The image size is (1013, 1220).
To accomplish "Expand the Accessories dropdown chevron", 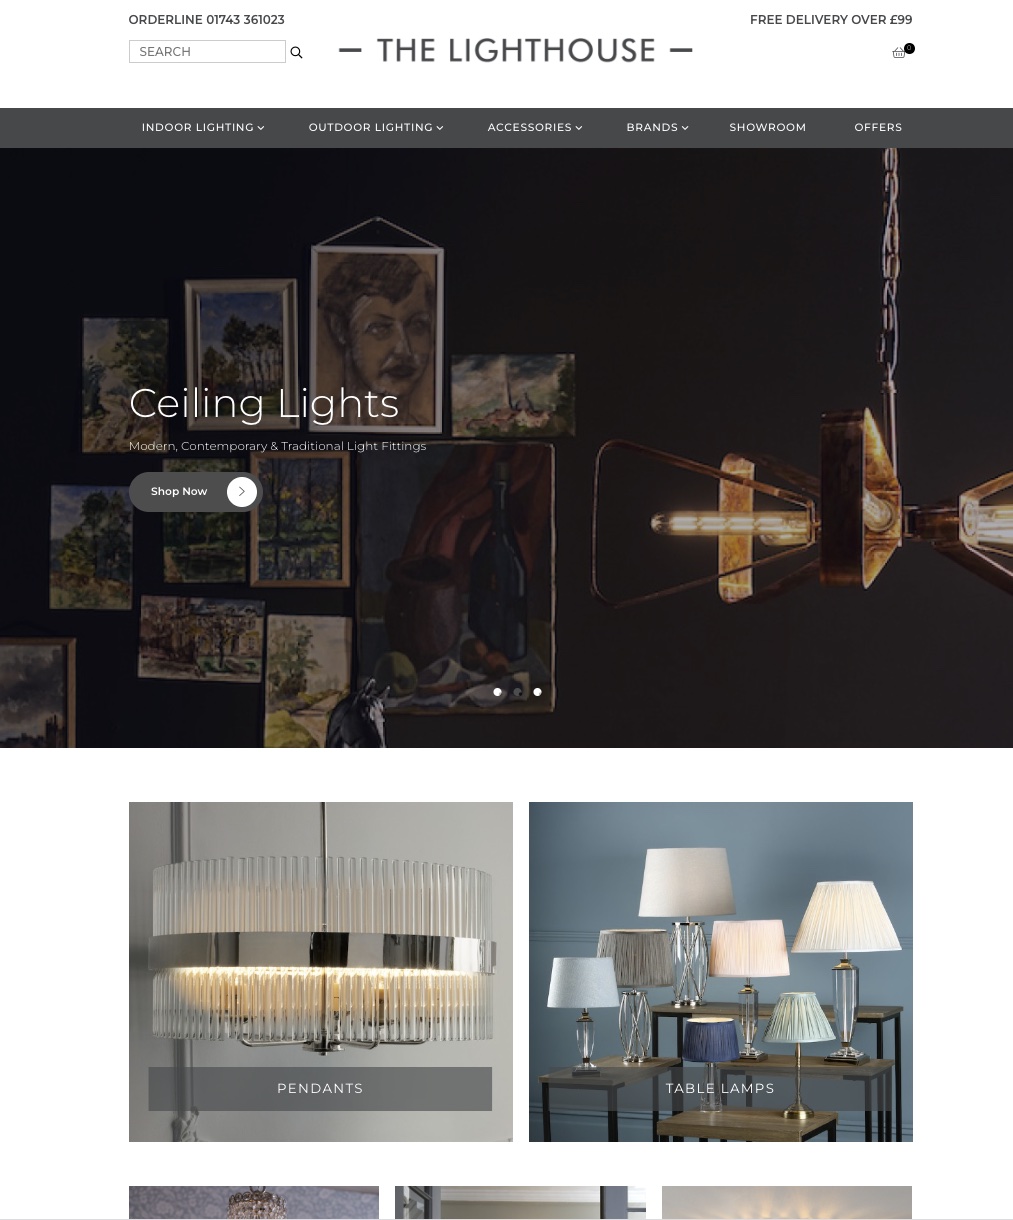I will click(579, 128).
